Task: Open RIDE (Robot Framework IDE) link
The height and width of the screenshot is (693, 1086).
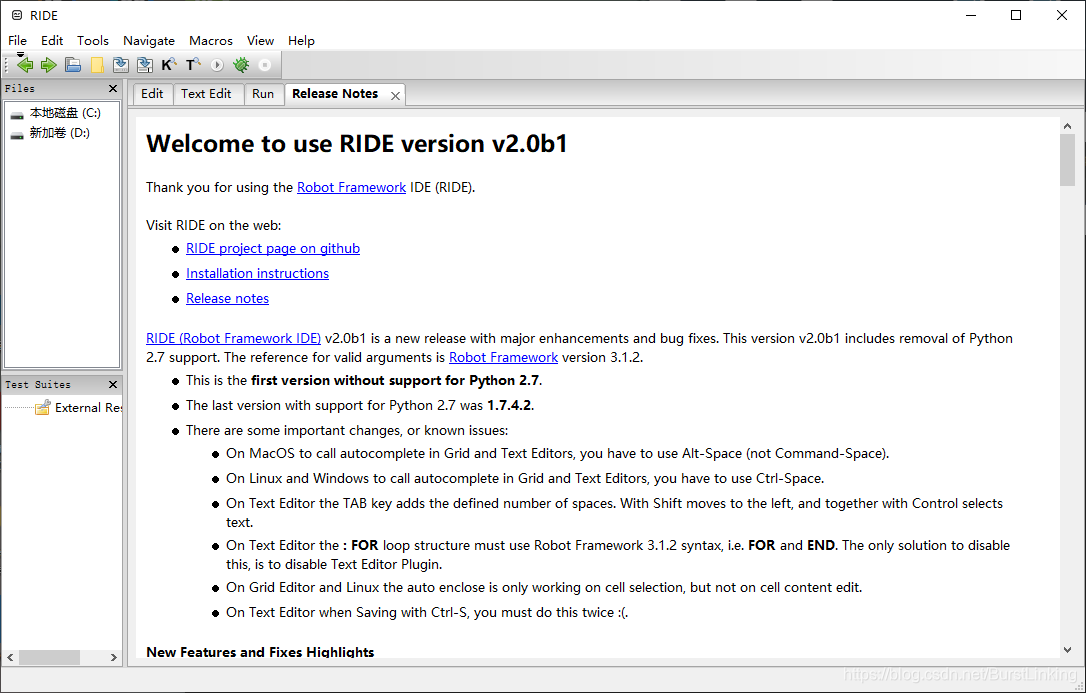Action: click(x=233, y=339)
